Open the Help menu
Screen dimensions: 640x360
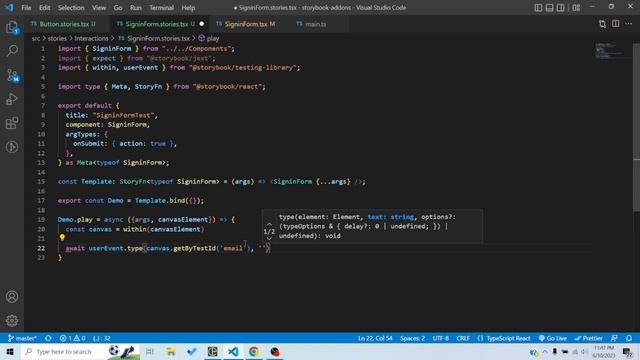(x=188, y=8)
